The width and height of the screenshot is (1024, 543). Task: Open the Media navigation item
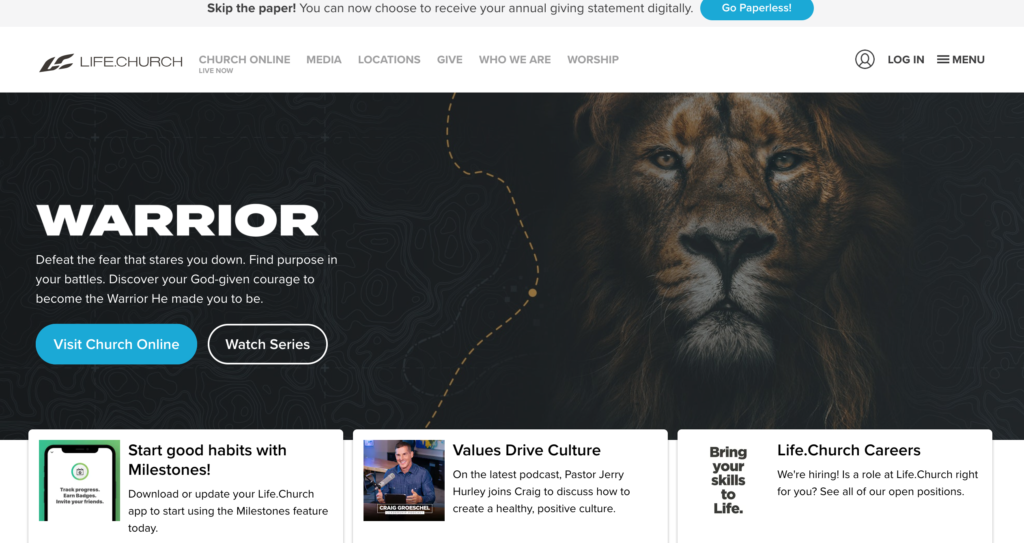(x=324, y=59)
